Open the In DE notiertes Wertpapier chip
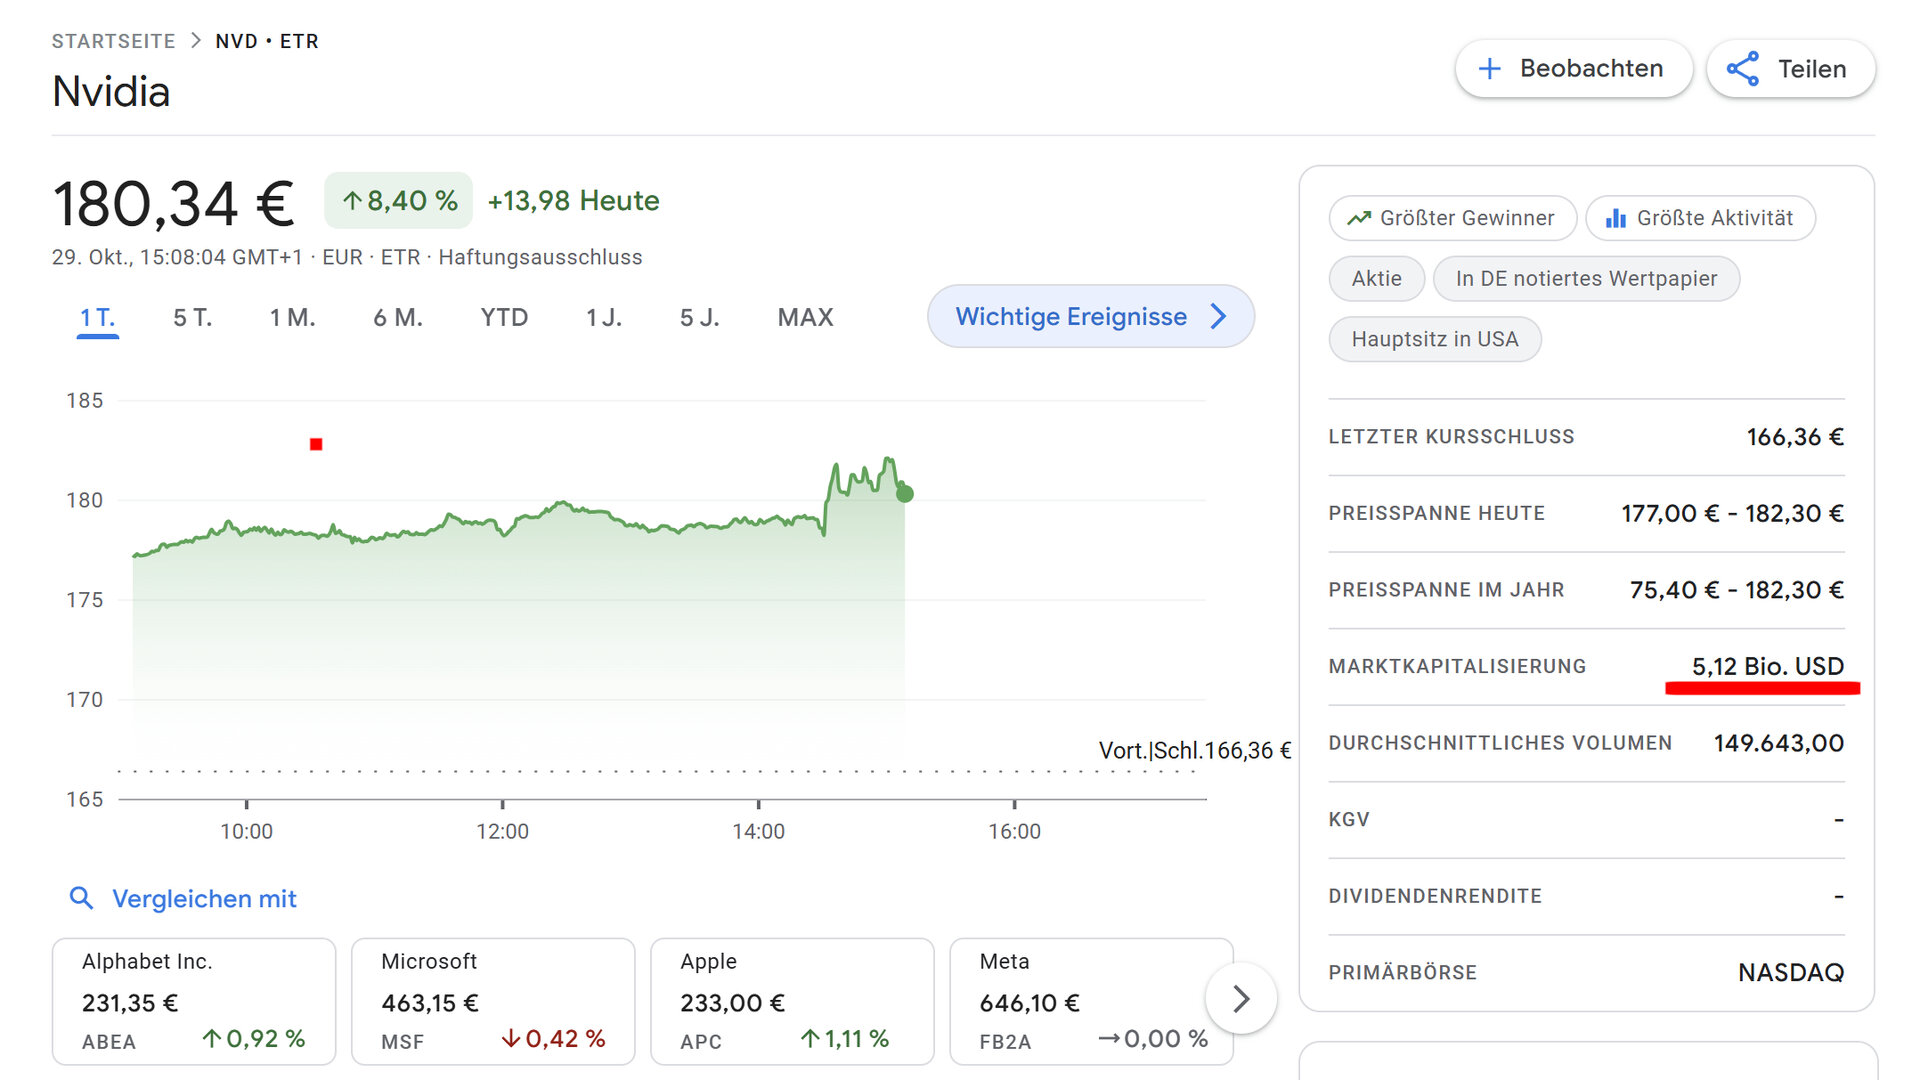1920x1080 pixels. 1586,279
